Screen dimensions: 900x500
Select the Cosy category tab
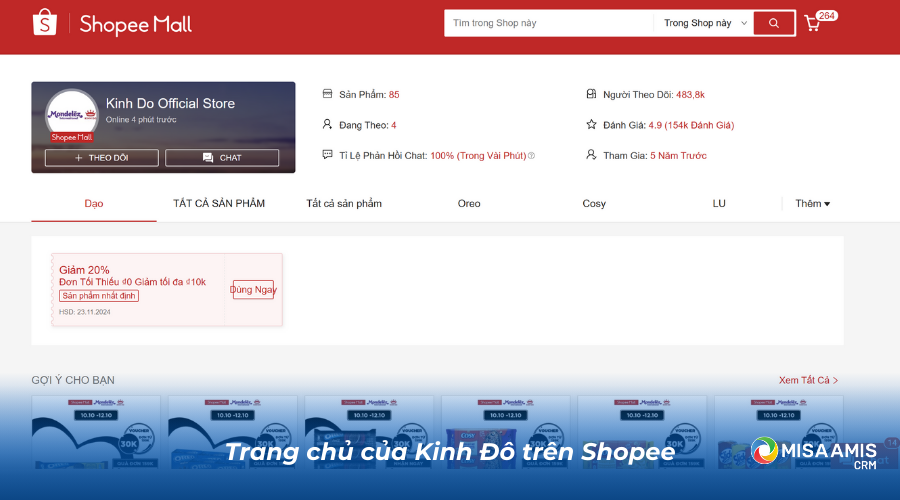coord(594,204)
